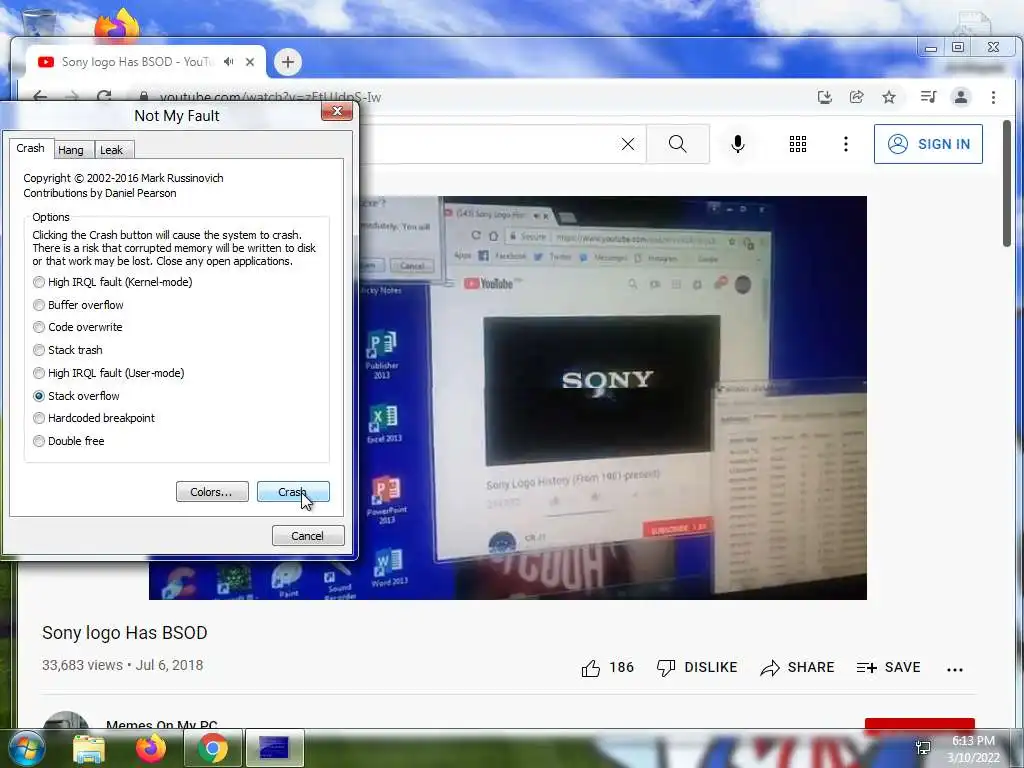Open the Memes On My PC channel

[x=161, y=724]
